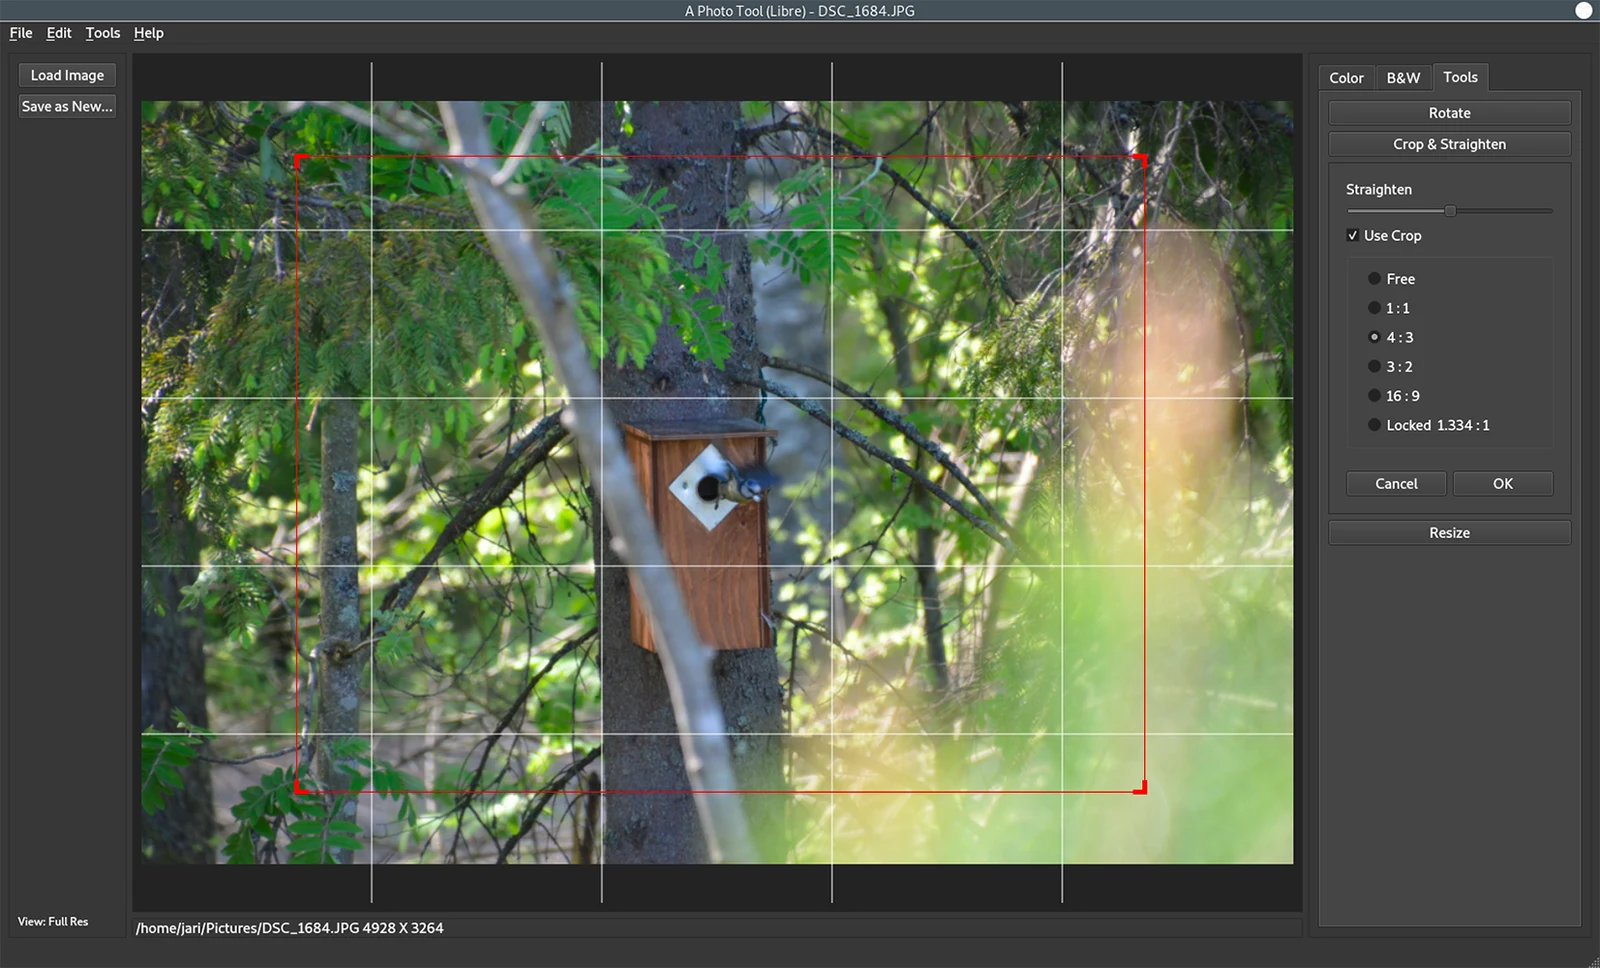1600x968 pixels.
Task: Open the File menu
Action: pos(21,33)
